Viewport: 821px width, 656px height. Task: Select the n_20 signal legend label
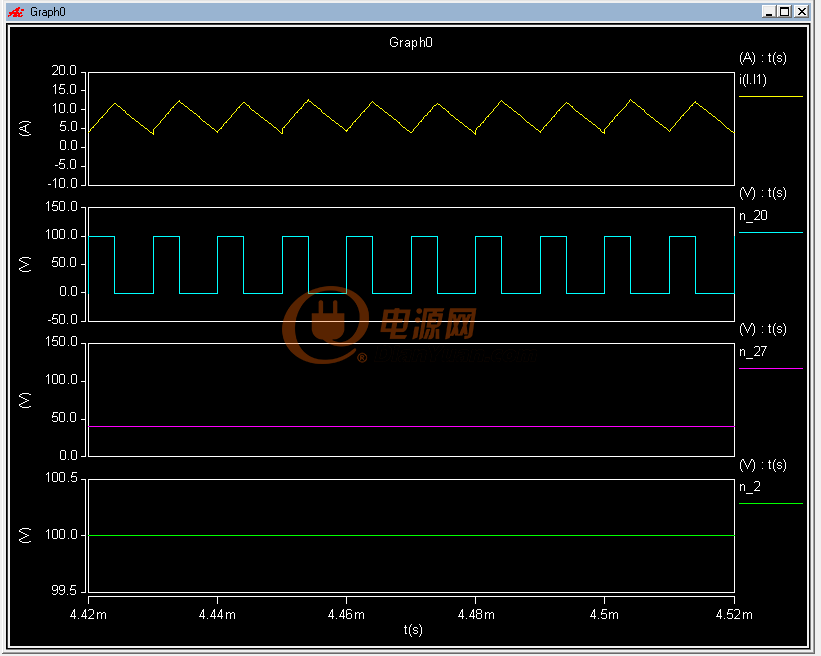click(753, 215)
